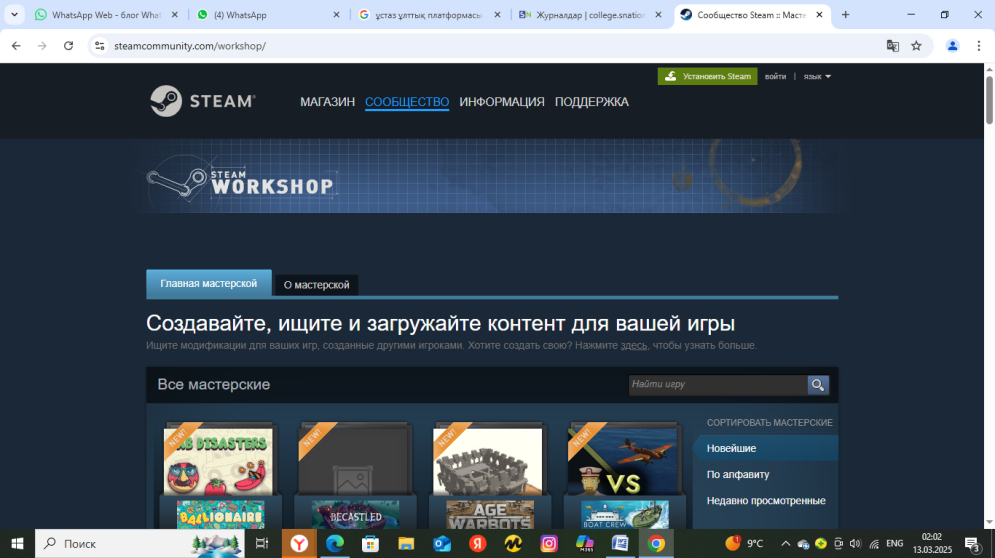Open Word from the taskbar
Screen dimensions: 995x558
(620, 543)
